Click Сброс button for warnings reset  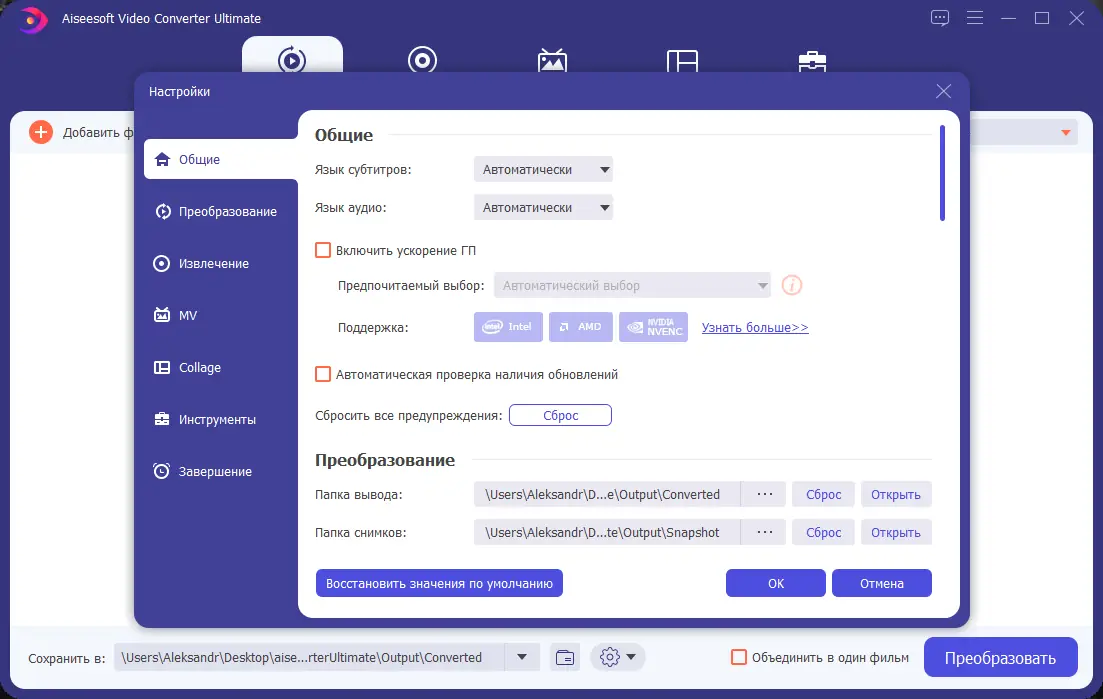pyautogui.click(x=561, y=416)
